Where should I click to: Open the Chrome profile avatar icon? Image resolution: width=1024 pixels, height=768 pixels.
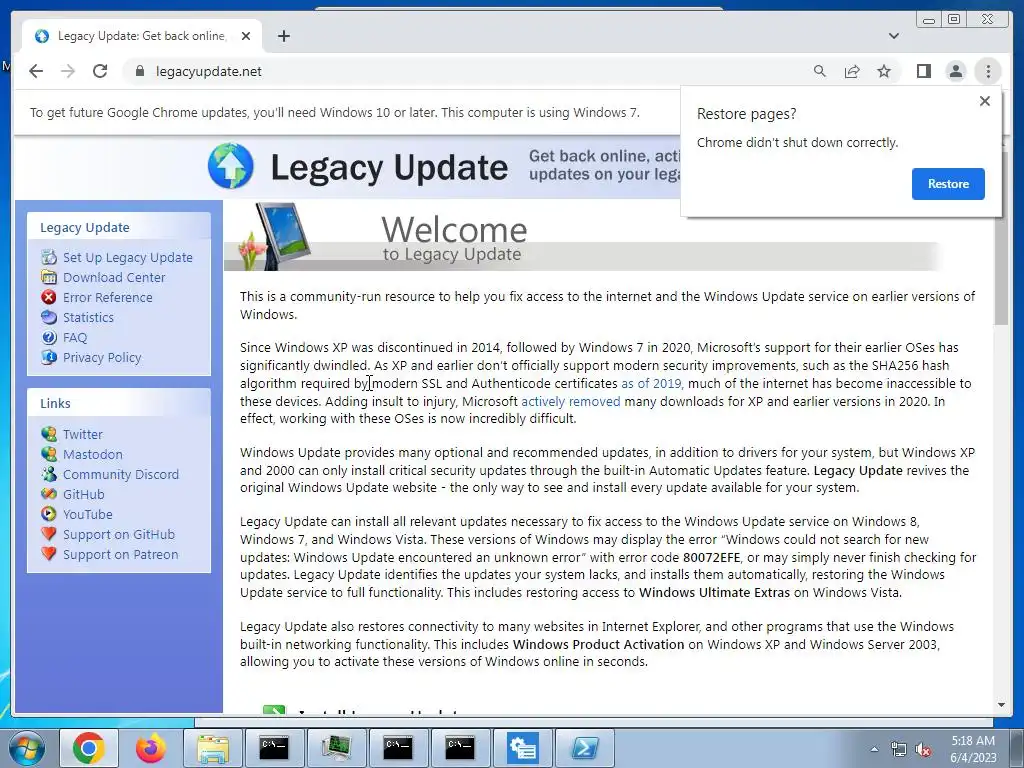[x=955, y=71]
